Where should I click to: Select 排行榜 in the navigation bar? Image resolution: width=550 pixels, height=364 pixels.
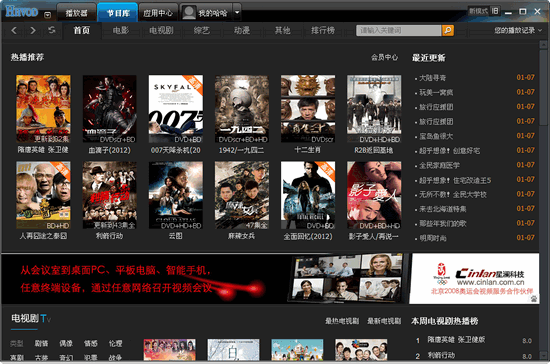(x=323, y=31)
